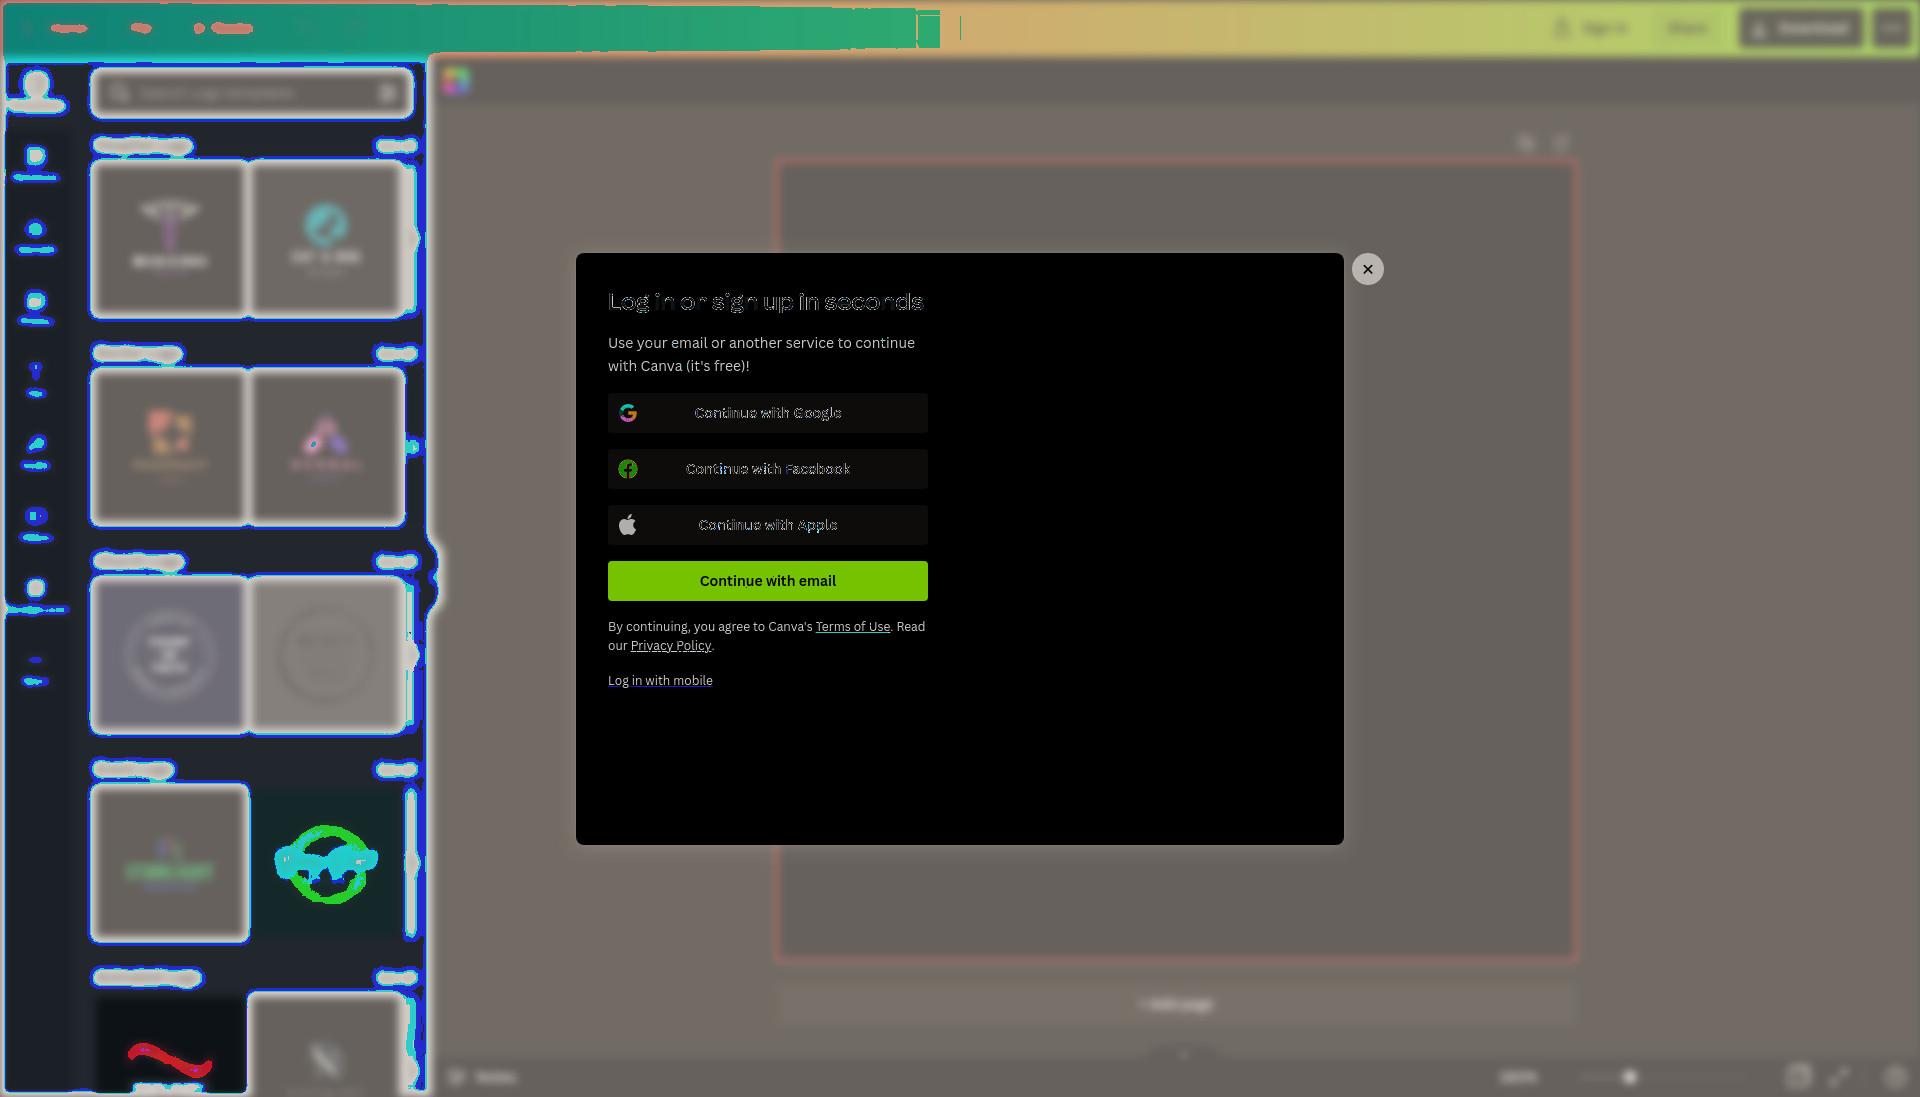This screenshot has height=1097, width=1920.
Task: Open the more options menu beside Download
Action: (x=1891, y=28)
